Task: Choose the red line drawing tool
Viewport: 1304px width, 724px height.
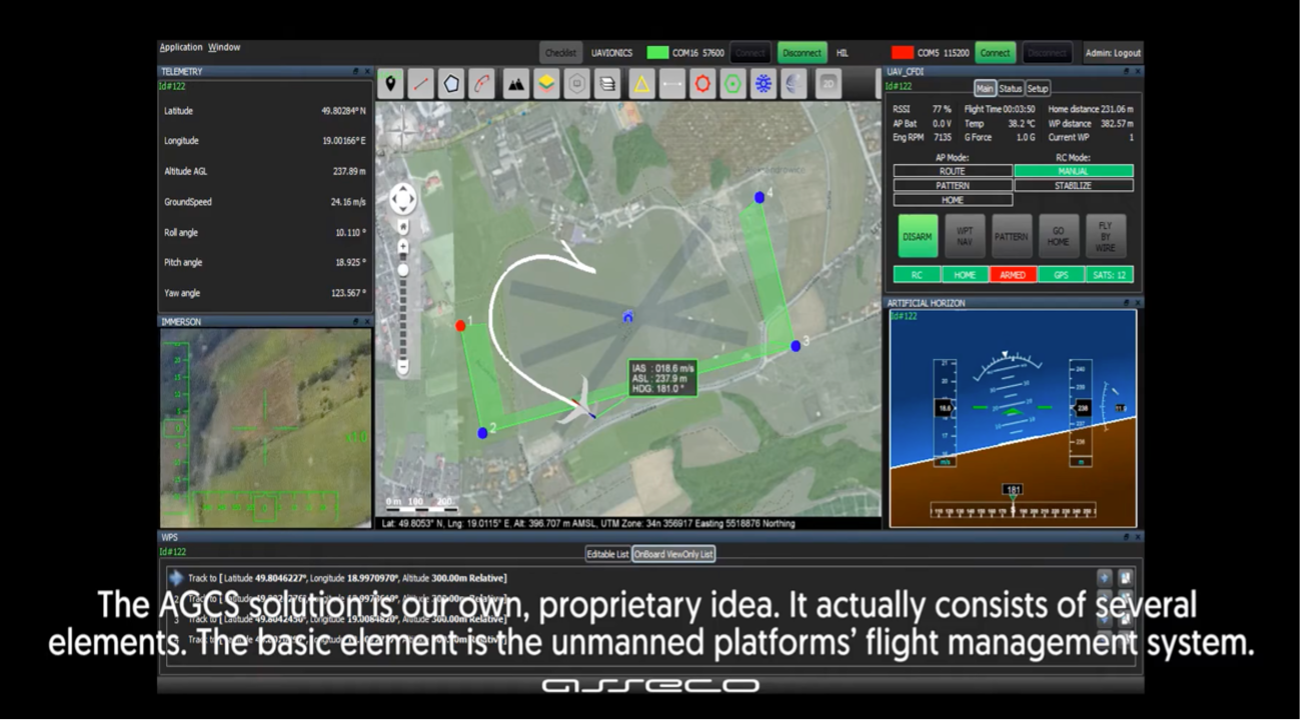Action: (421, 84)
